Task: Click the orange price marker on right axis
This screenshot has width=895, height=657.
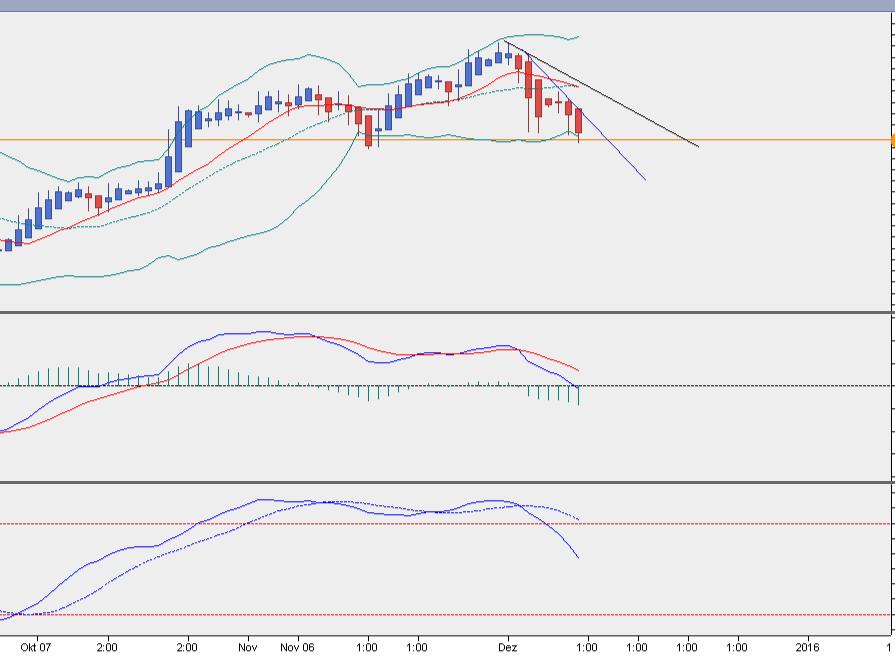Action: click(x=890, y=141)
